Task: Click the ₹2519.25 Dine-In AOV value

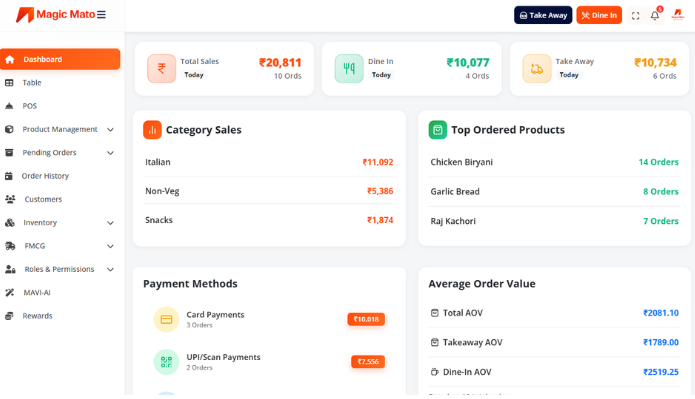Action: [661, 372]
